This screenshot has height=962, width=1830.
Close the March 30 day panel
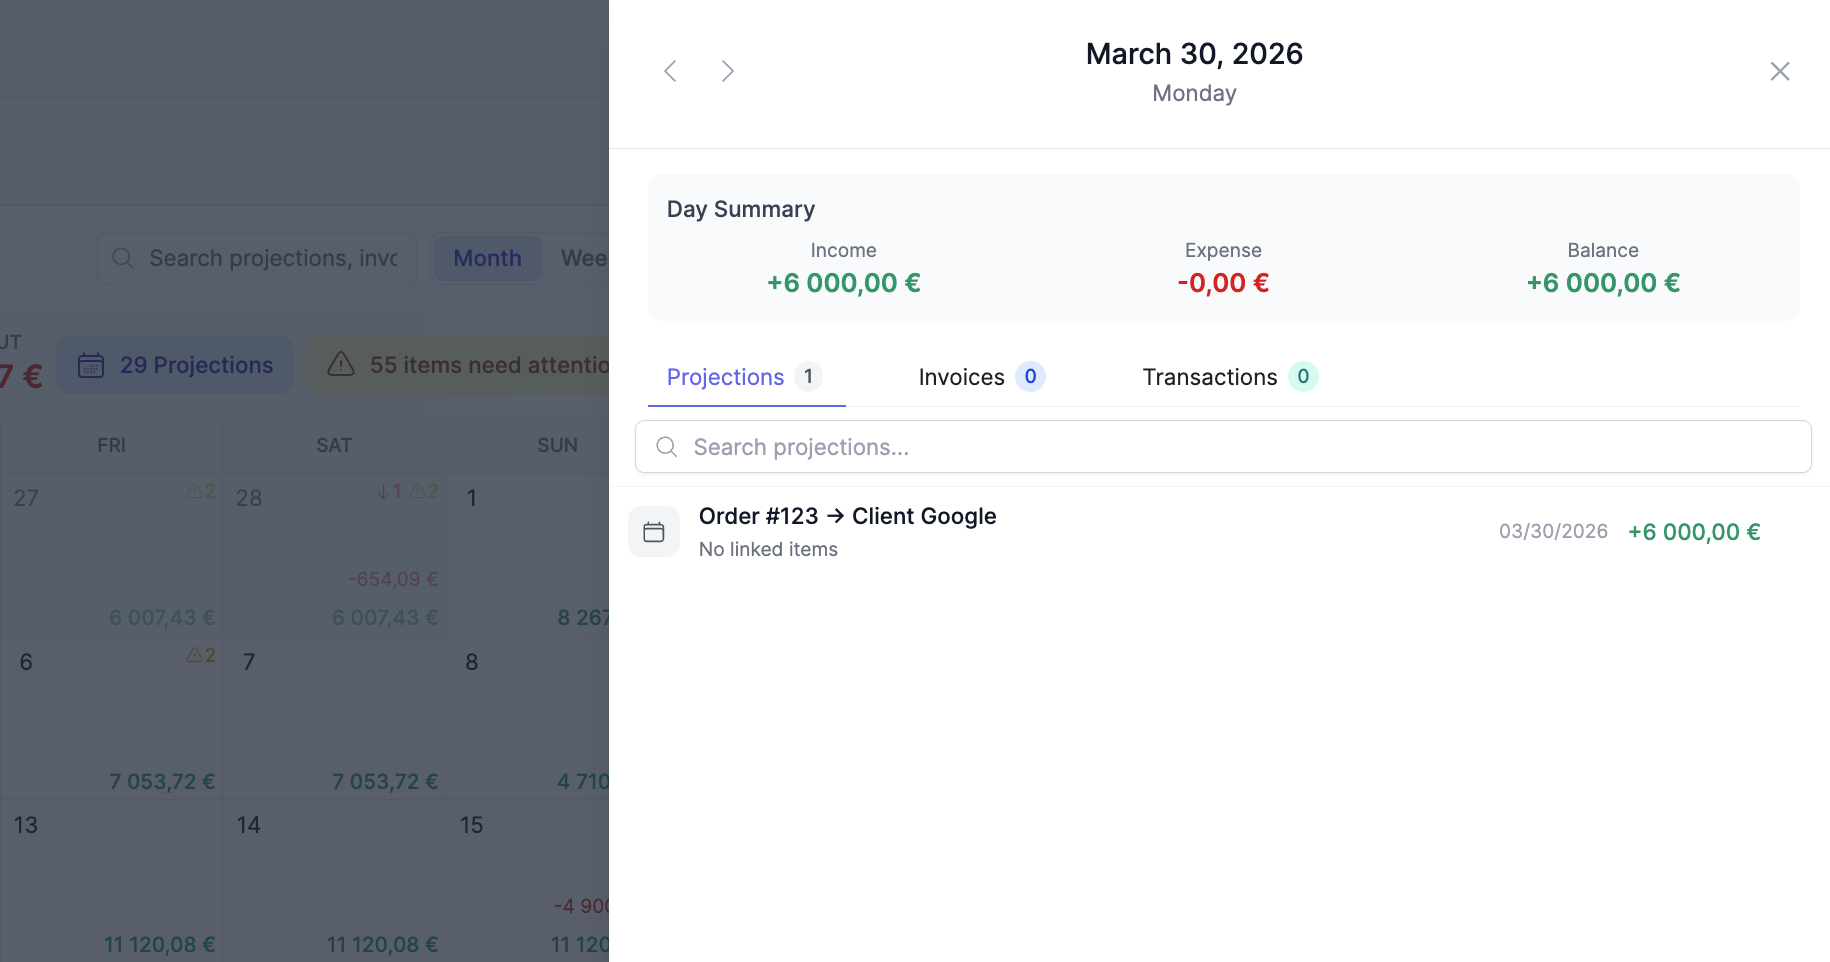coord(1780,71)
